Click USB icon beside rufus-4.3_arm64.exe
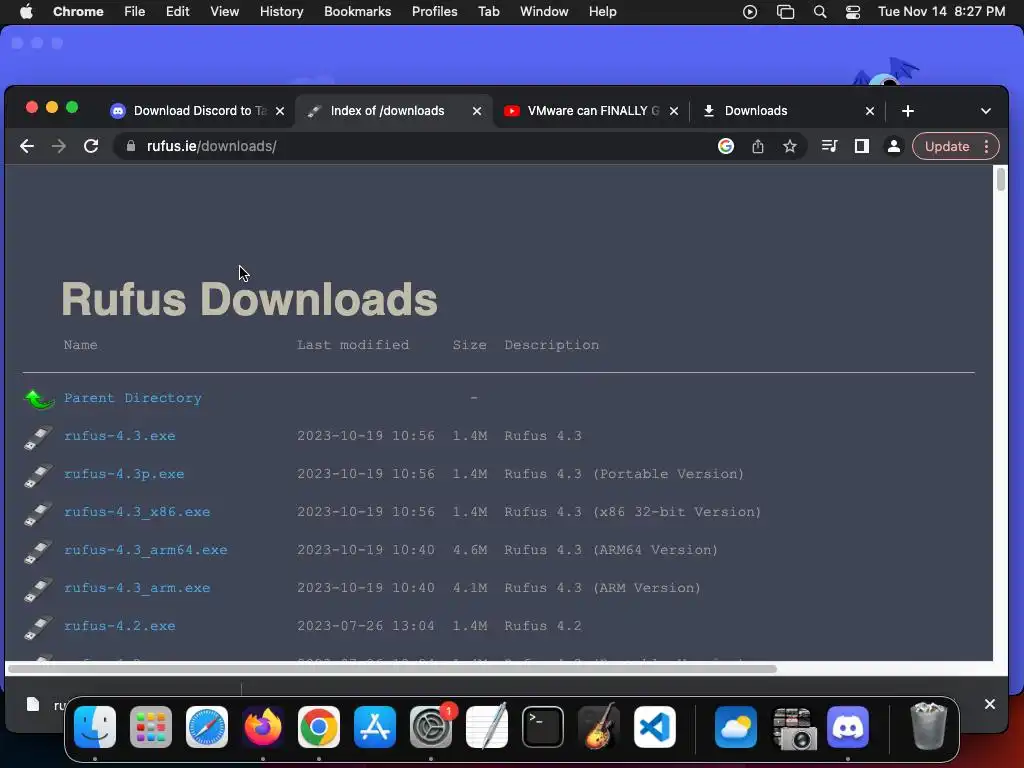1024x768 pixels. [39, 551]
